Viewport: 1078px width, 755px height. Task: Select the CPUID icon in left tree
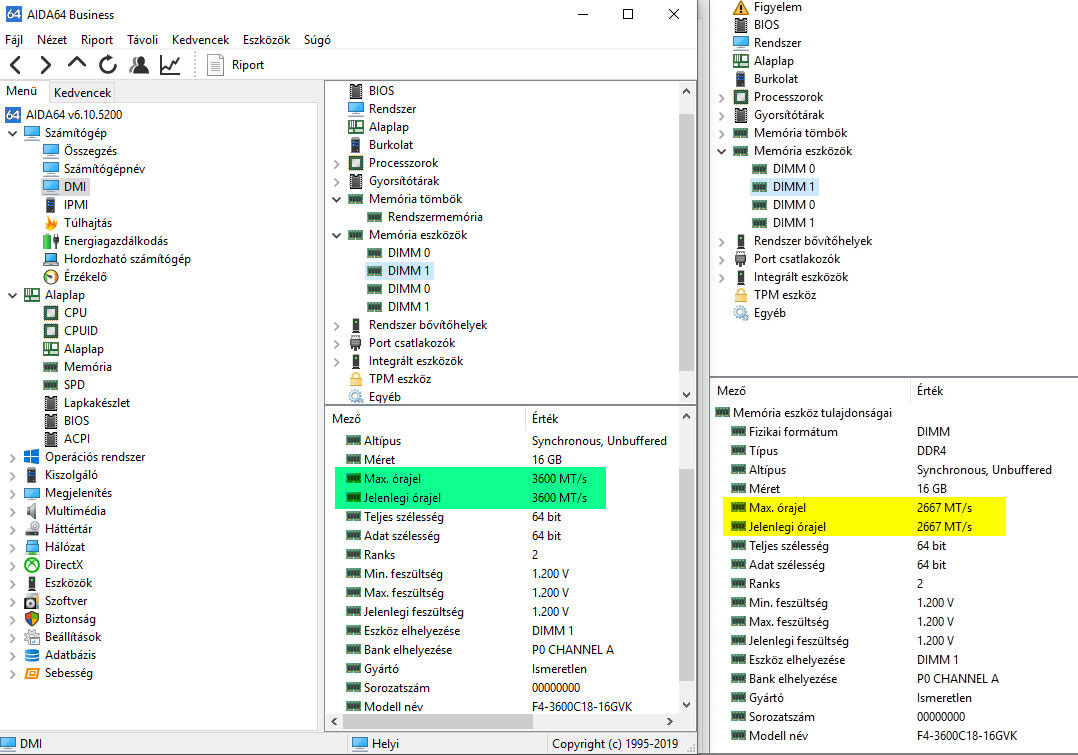[50, 331]
